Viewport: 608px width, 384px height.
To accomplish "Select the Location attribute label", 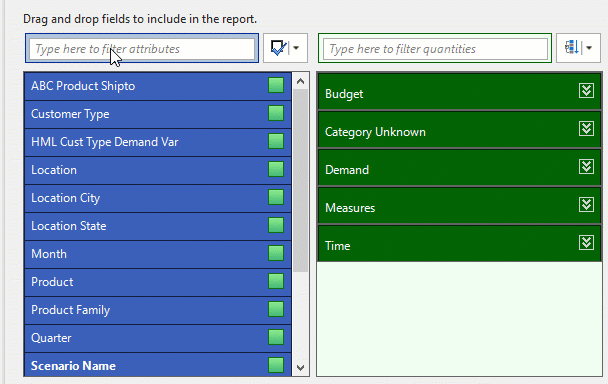I will [54, 170].
